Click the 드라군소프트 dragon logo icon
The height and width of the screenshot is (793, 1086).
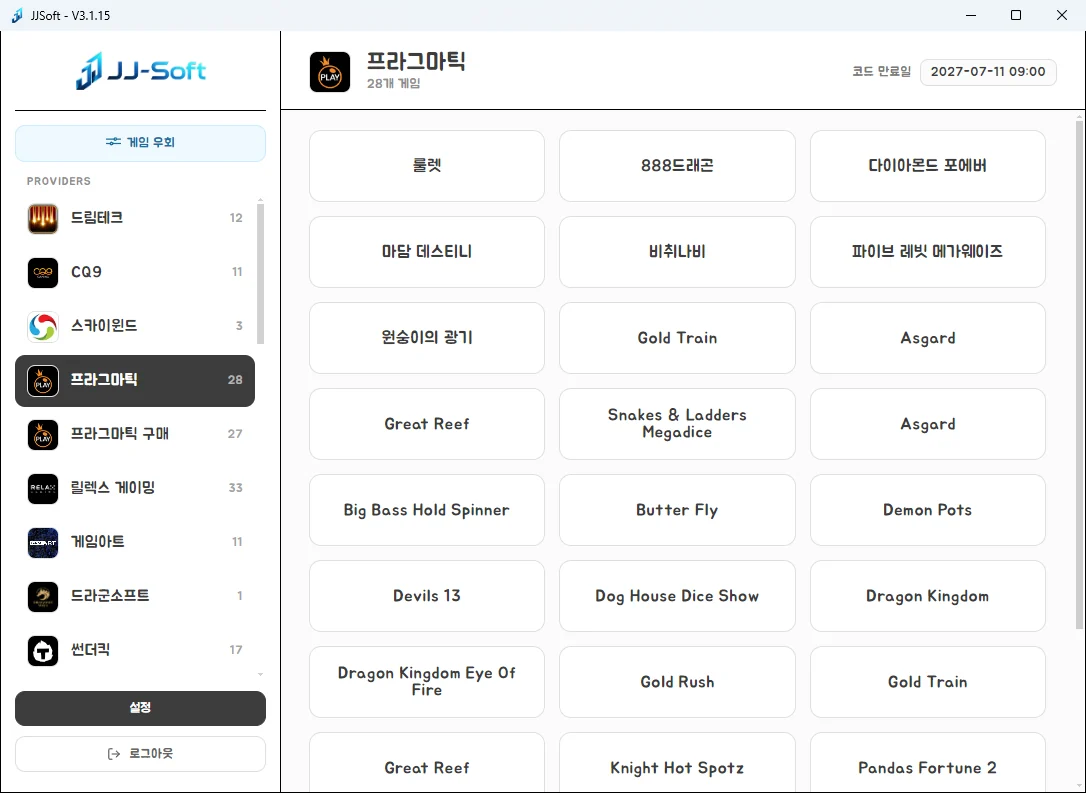point(43,596)
